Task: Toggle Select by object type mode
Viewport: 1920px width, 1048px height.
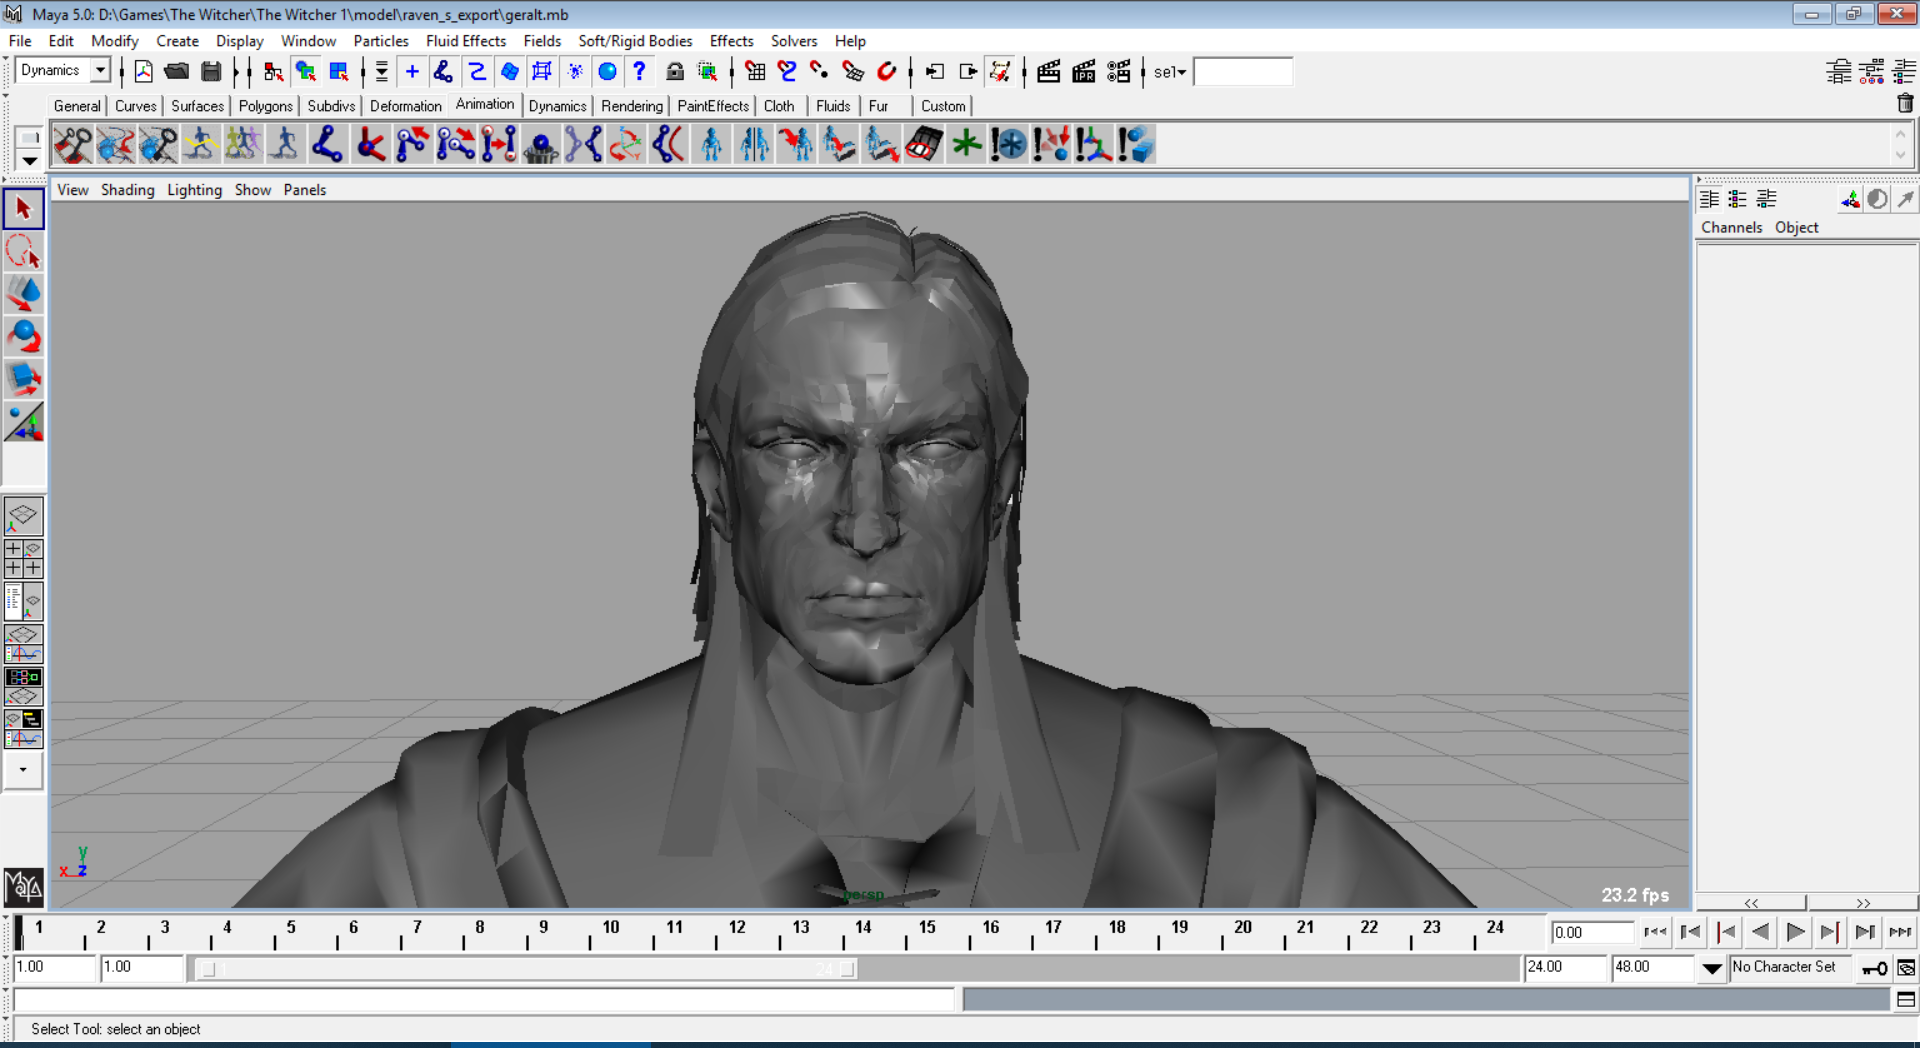Action: click(306, 71)
